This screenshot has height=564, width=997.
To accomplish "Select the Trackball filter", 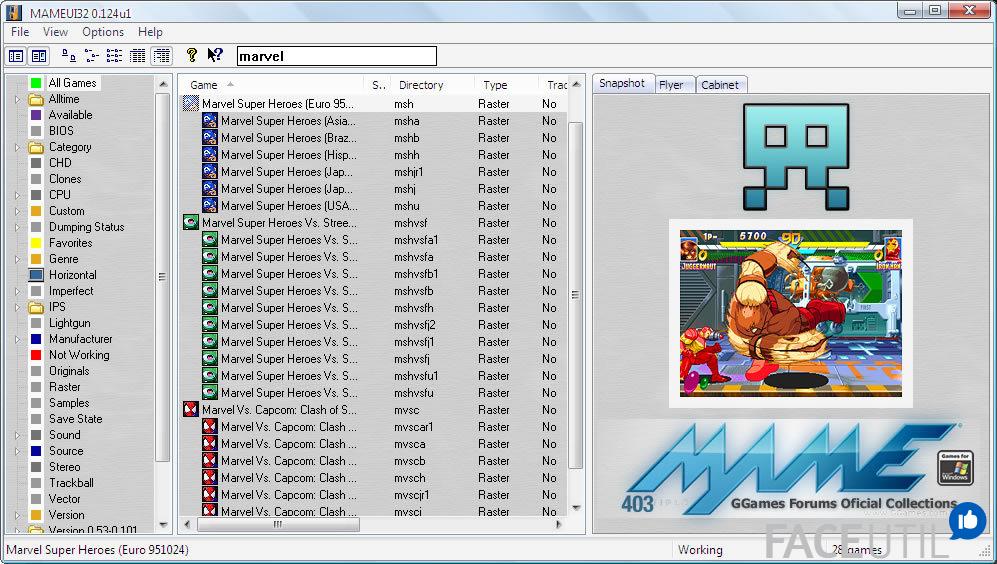I will pyautogui.click(x=71, y=483).
